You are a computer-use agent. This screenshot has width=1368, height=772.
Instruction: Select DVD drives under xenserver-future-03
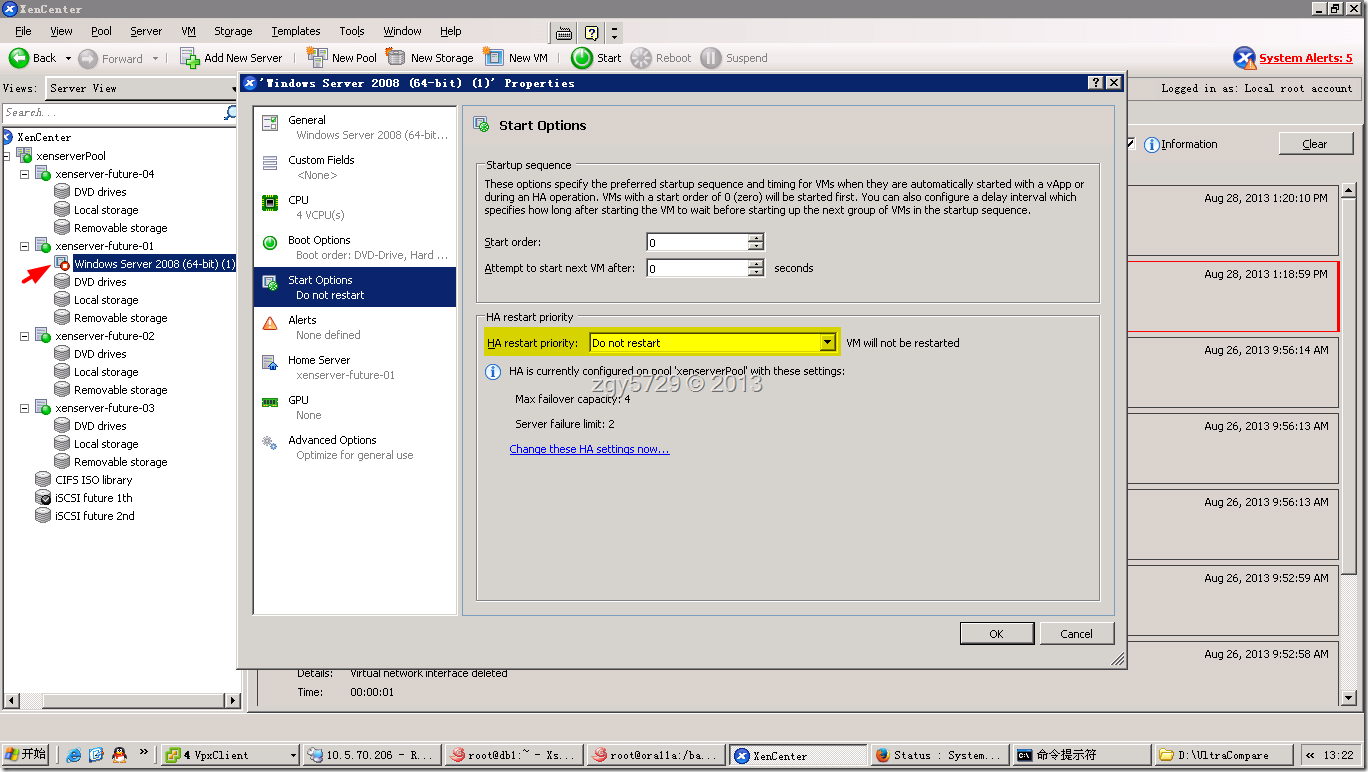(100, 426)
